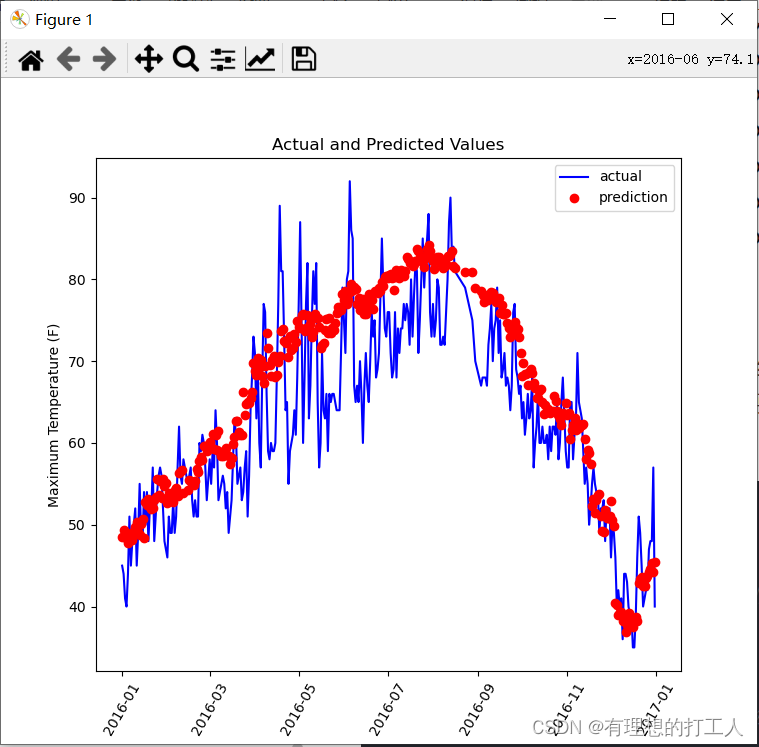Minimize the Figure 1 window
The width and height of the screenshot is (759, 747).
coord(610,19)
